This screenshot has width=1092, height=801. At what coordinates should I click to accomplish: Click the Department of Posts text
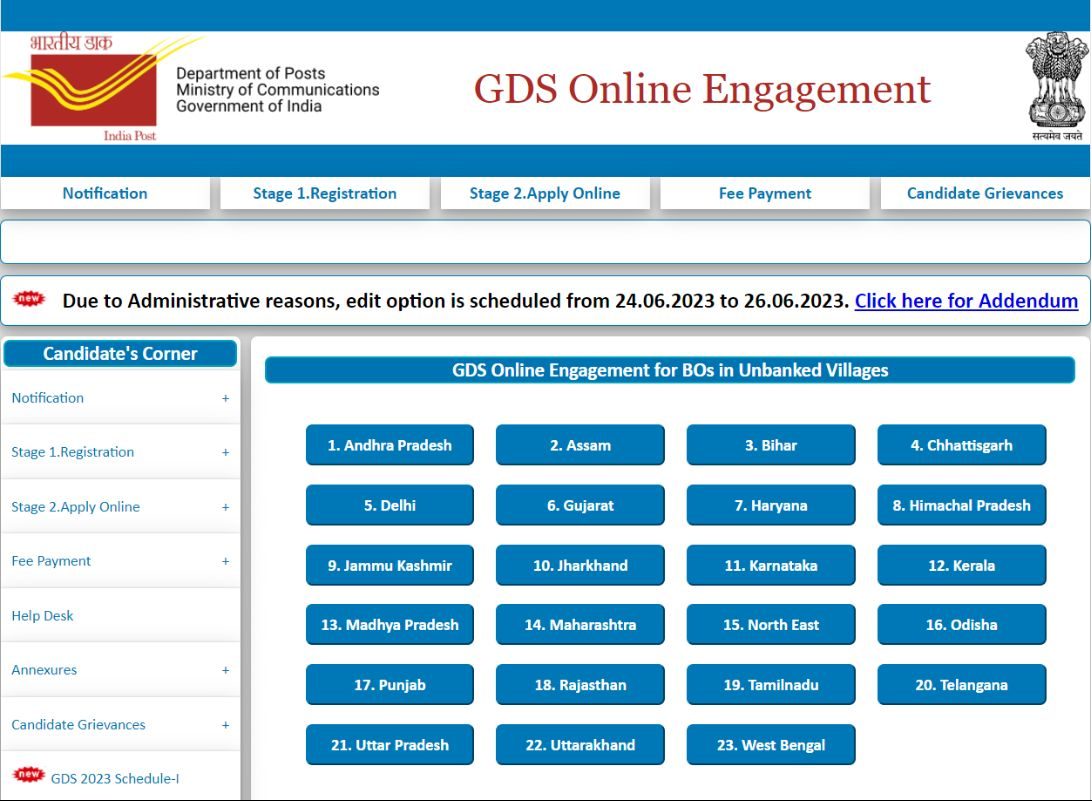tap(250, 73)
